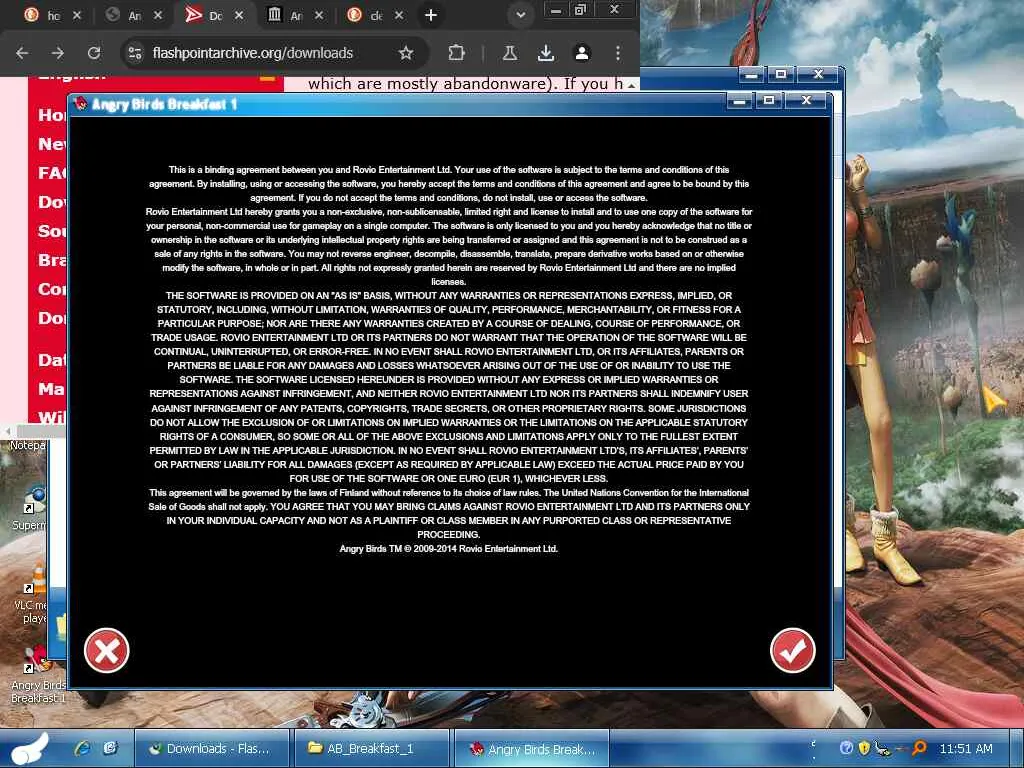1024x768 pixels.
Task: Click the safely remove hardware tray icon
Action: 883,748
